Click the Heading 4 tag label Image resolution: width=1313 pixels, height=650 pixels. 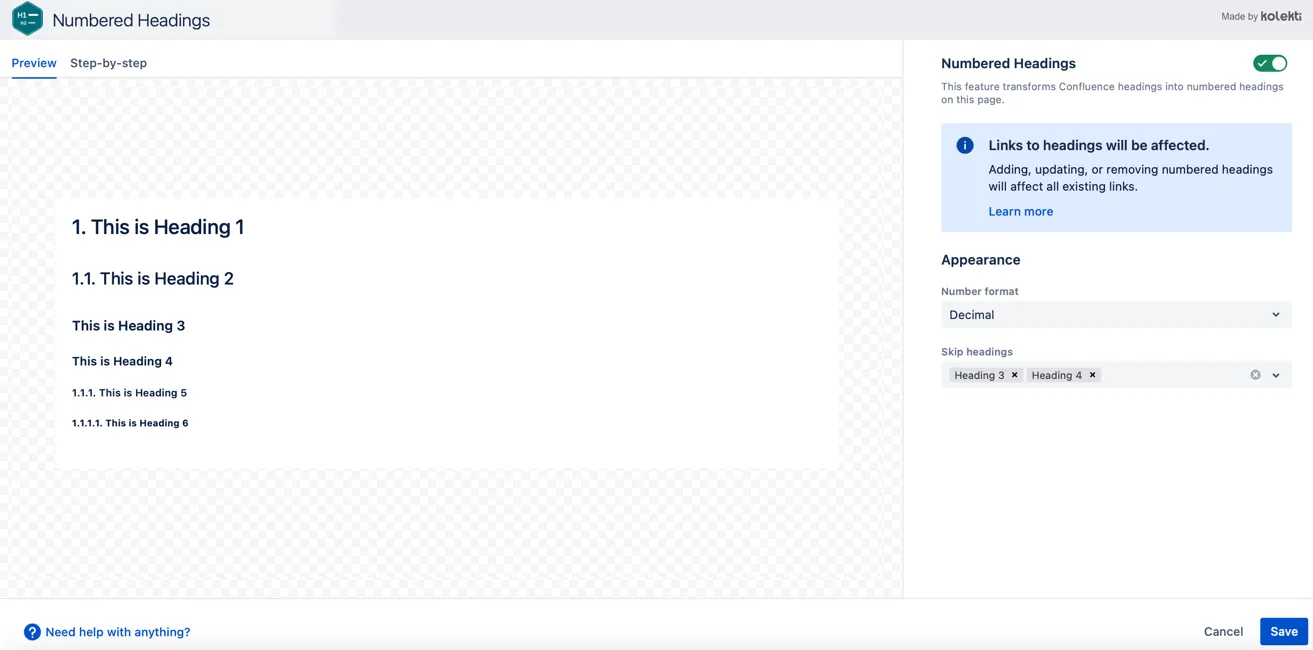coord(1056,375)
